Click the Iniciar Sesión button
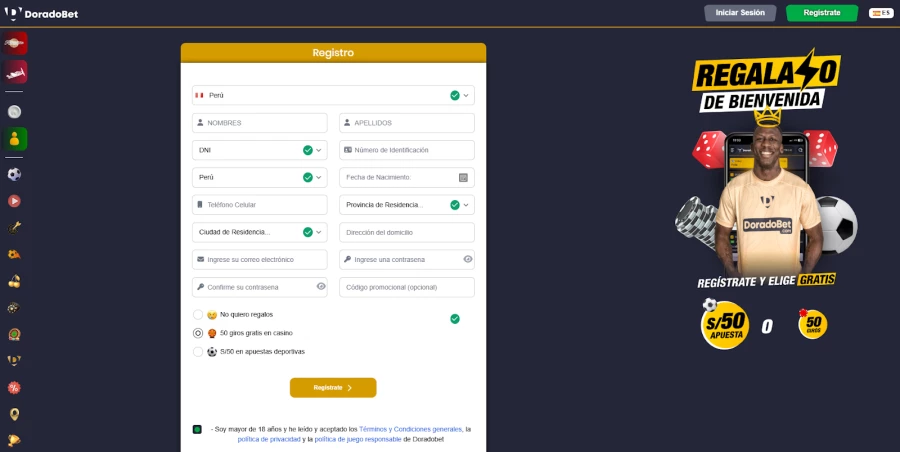Screen dimensions: 900x452 click(x=740, y=13)
